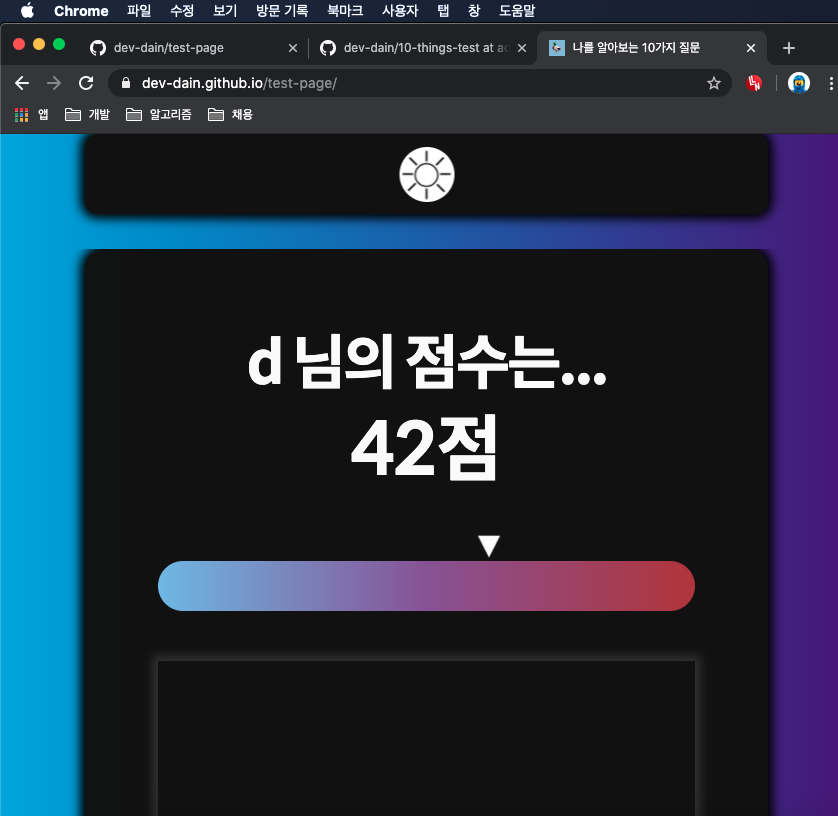View site info via the lock icon
Viewport: 838px width, 816px height.
(126, 83)
